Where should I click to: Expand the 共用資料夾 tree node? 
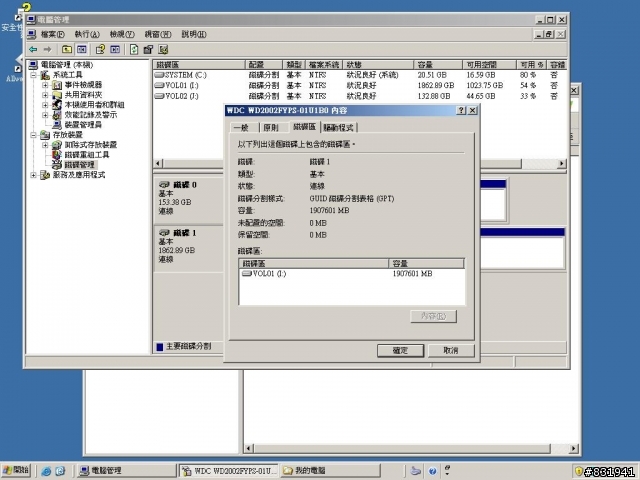(45, 95)
